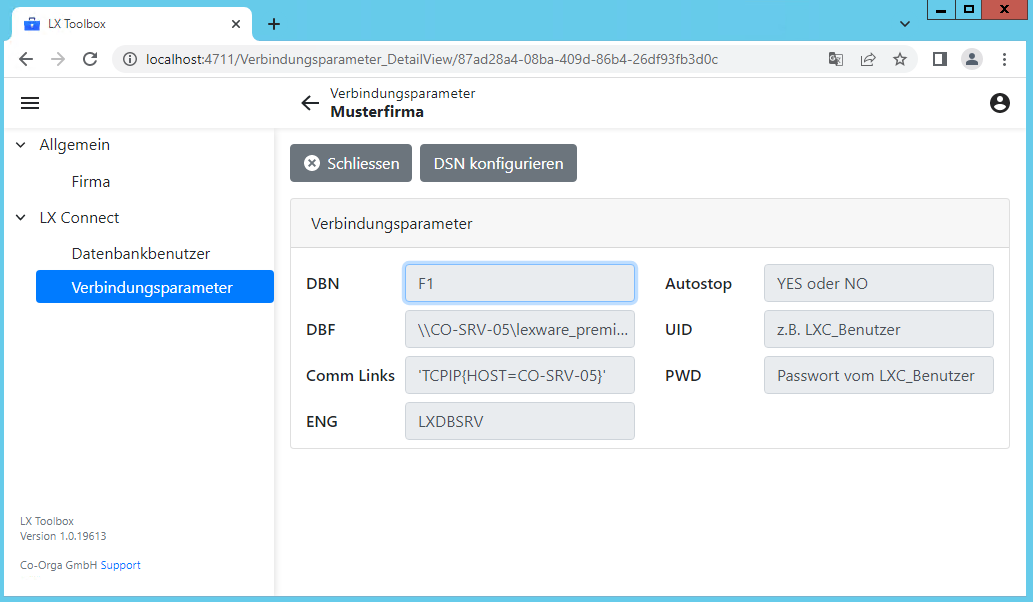This screenshot has width=1033, height=602.
Task: Bookmark this page with the star icon
Action: pyautogui.click(x=900, y=59)
